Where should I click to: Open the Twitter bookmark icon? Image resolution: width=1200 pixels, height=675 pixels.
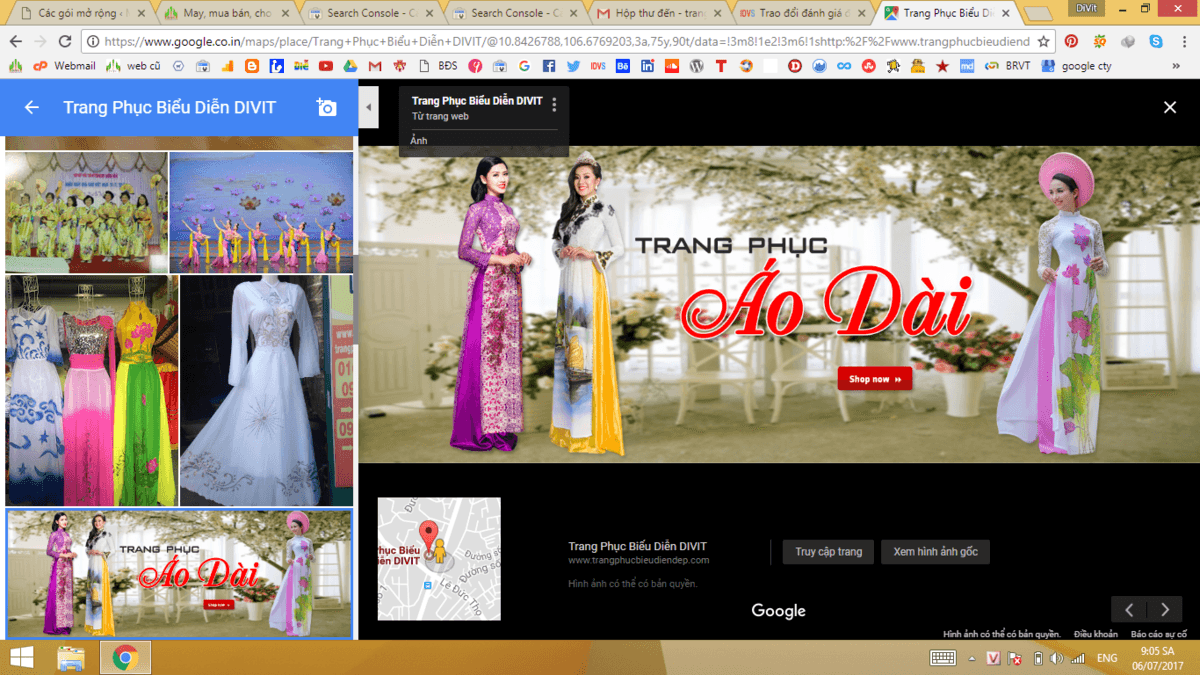click(574, 66)
